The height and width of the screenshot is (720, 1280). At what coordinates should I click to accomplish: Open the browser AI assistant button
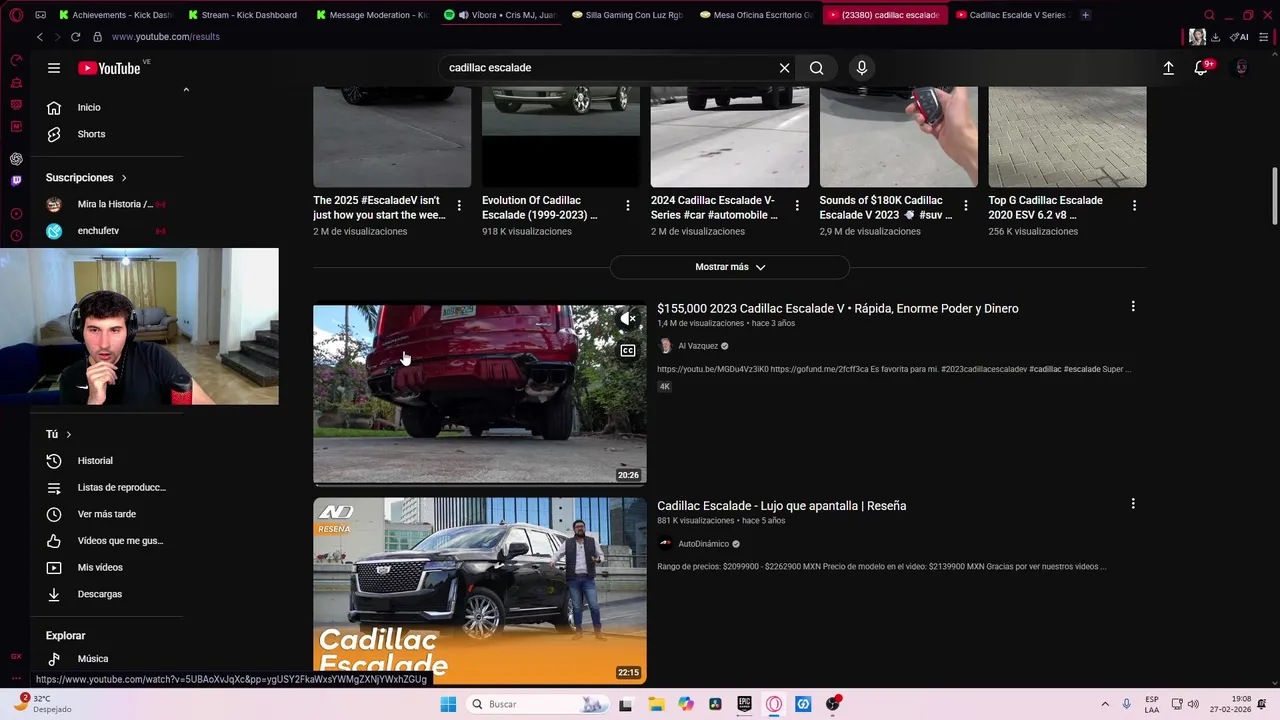tap(1239, 37)
